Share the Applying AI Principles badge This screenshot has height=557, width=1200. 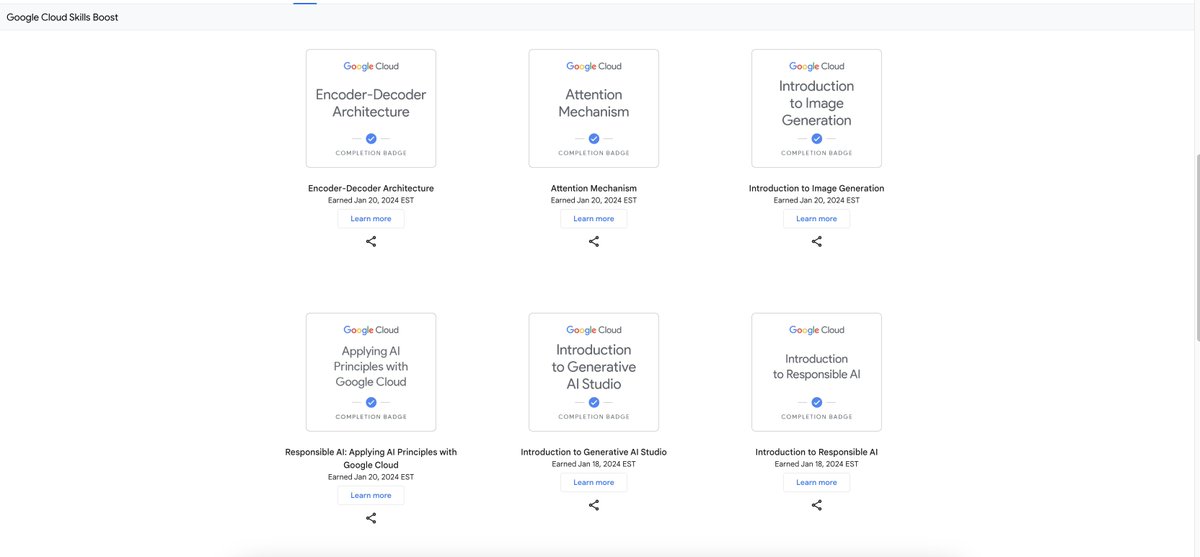[x=371, y=518]
